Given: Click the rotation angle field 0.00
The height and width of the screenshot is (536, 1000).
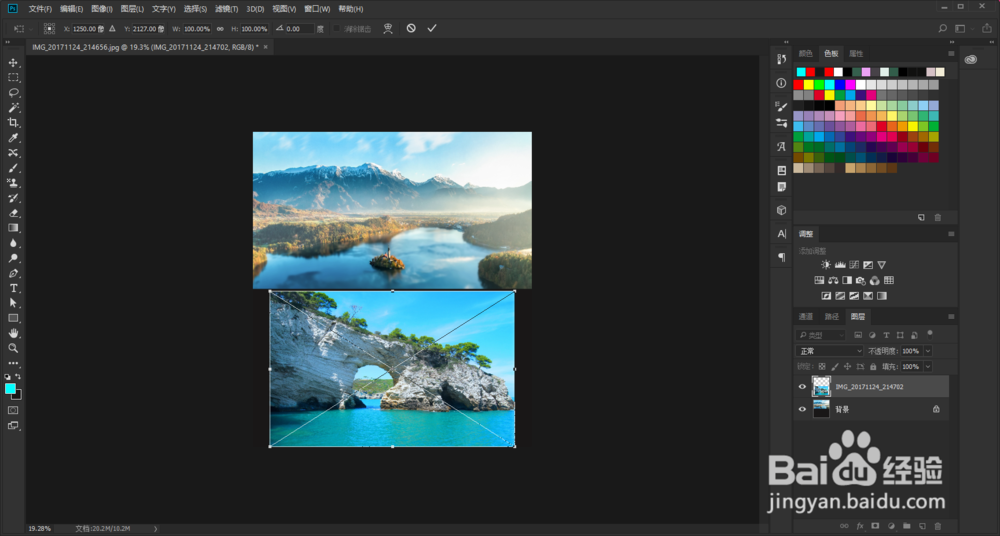Looking at the screenshot, I should (x=299, y=29).
